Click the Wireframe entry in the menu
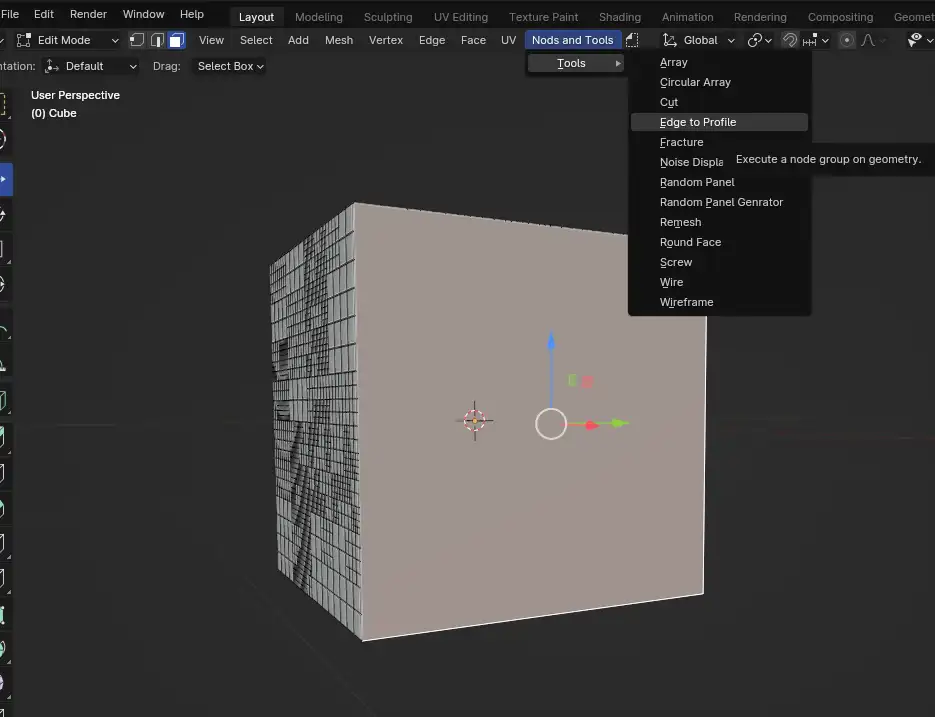The image size is (935, 717). pos(686,302)
